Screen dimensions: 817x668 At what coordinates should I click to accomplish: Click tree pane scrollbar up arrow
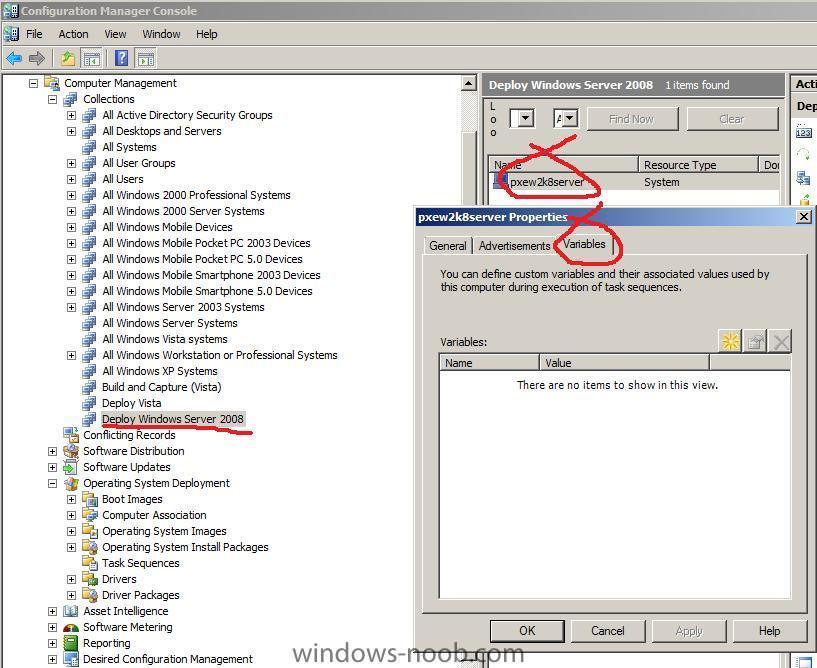[469, 83]
